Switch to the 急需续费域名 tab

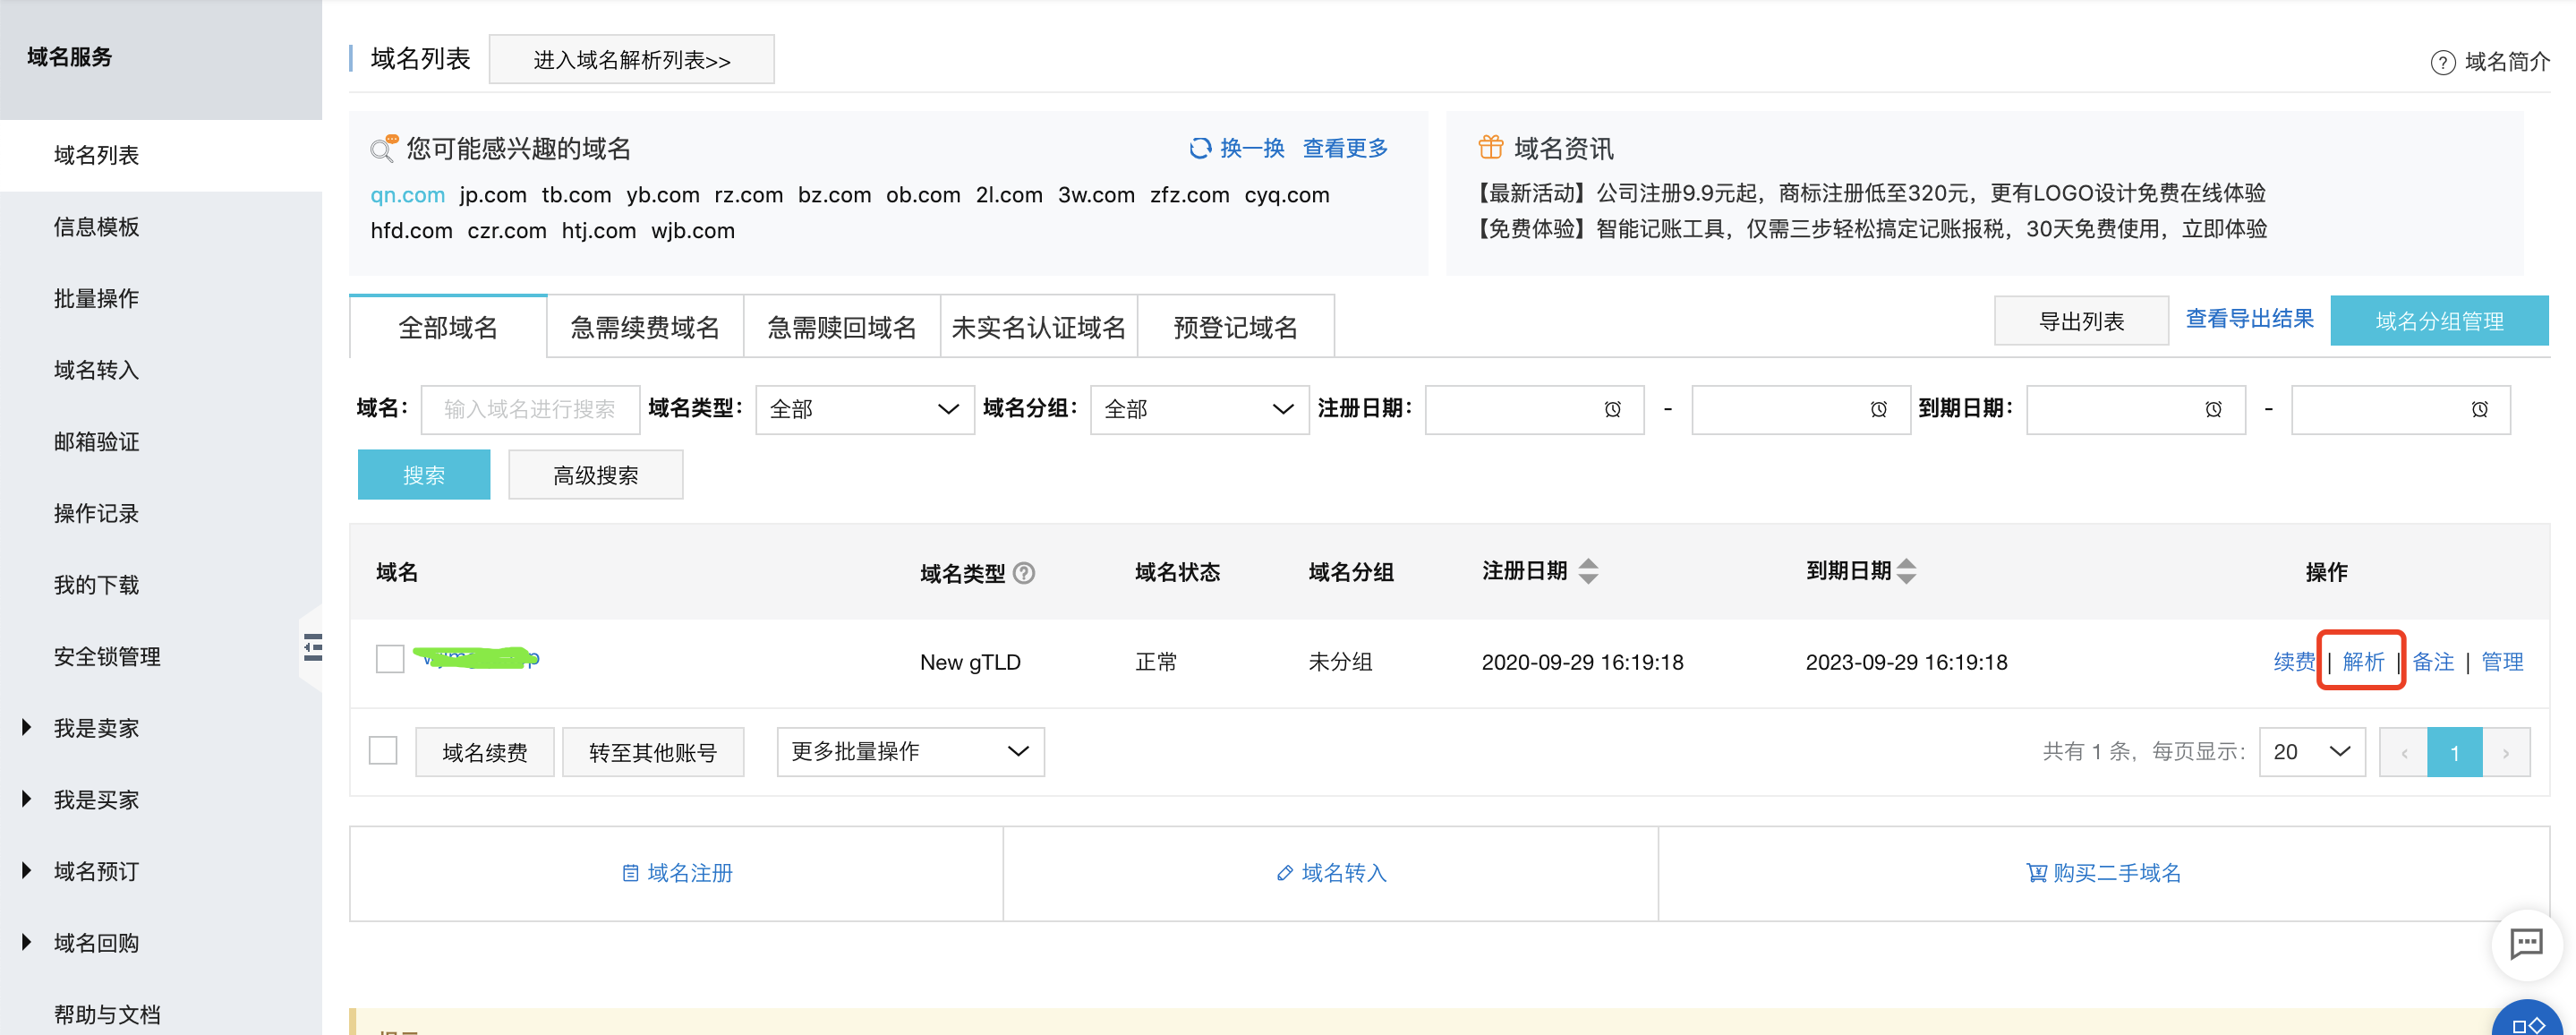(x=645, y=328)
